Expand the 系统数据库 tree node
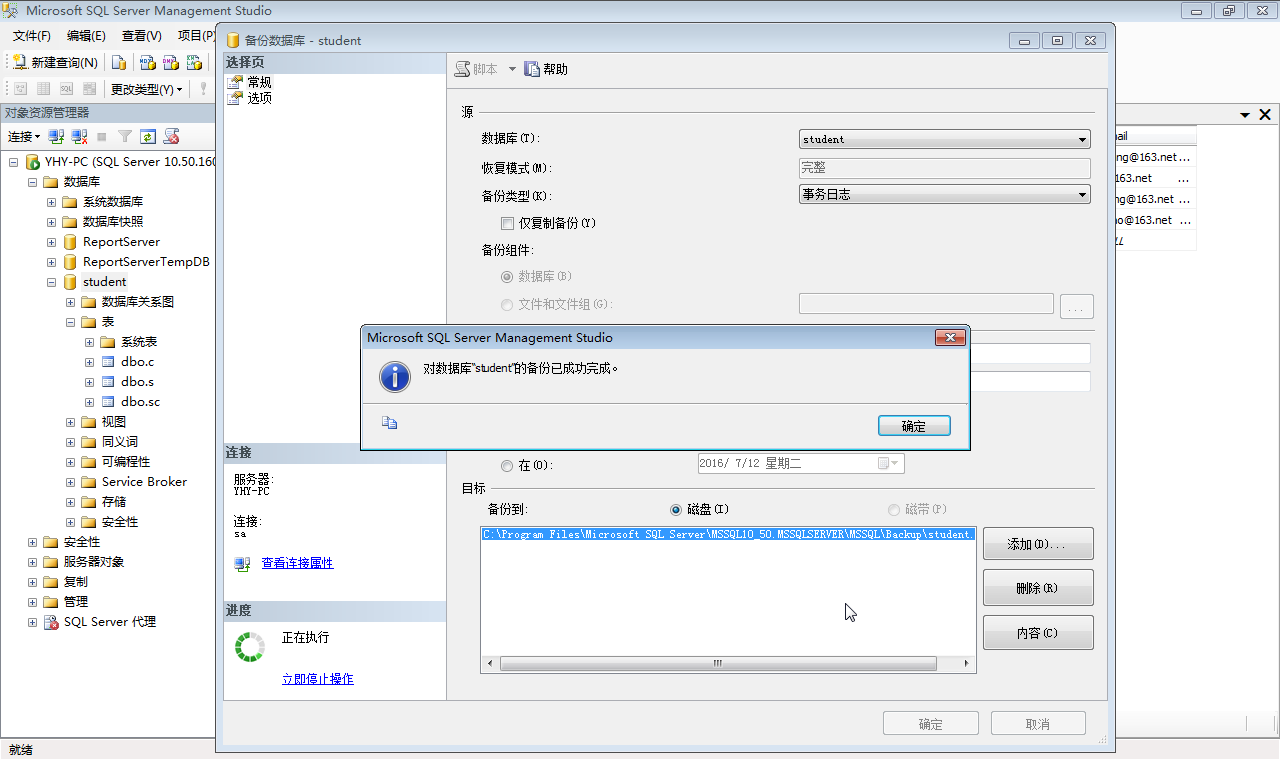The image size is (1280, 760). coord(52,202)
